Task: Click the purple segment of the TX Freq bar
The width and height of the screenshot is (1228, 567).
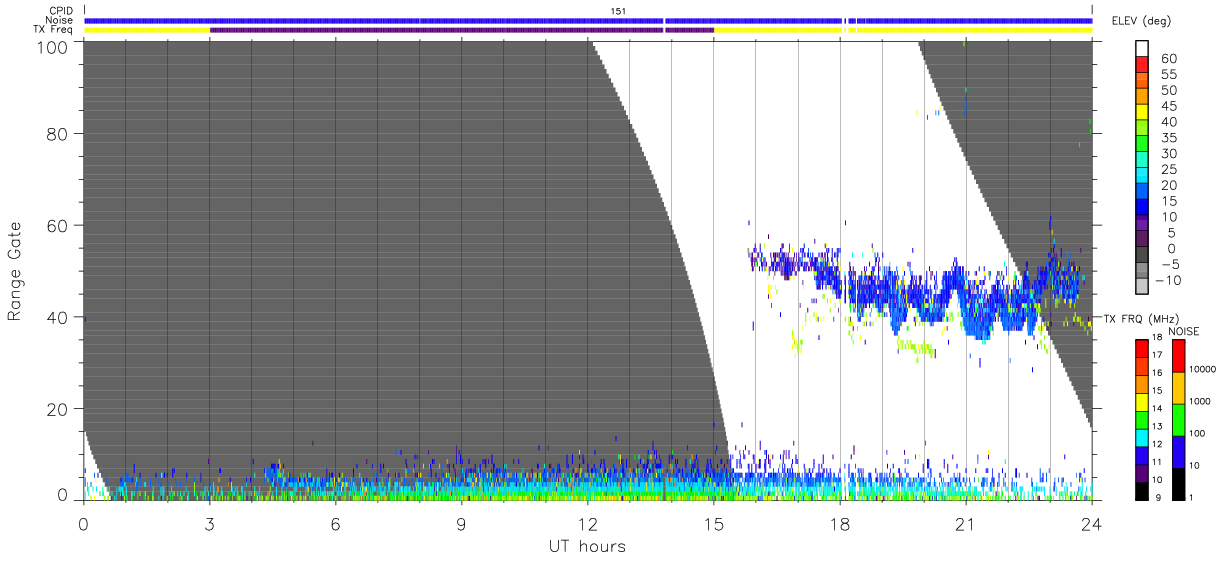Action: coord(461,30)
